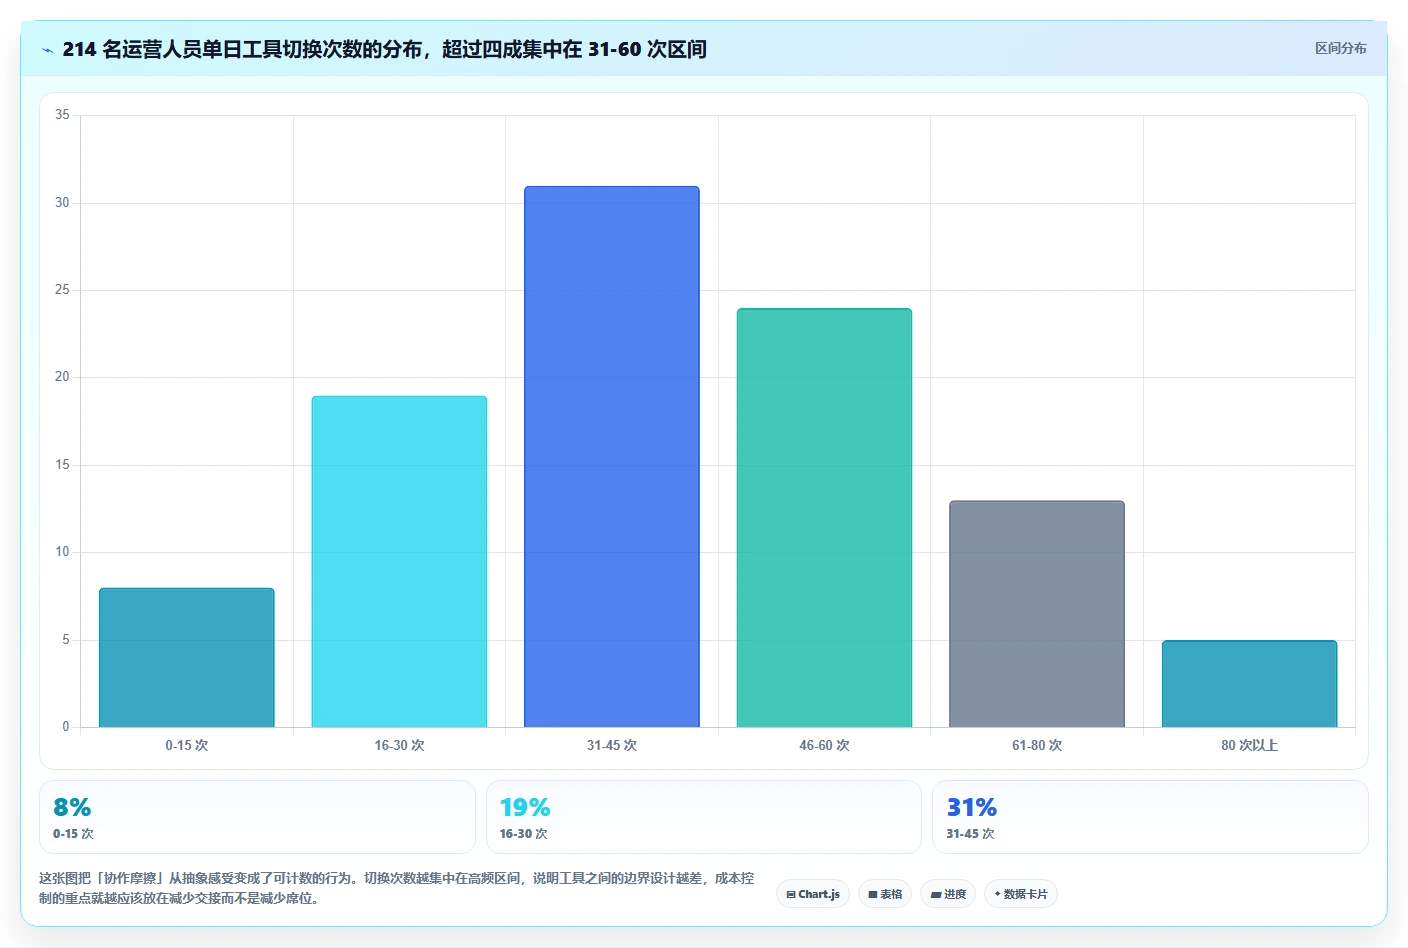Screen dimensions: 1408x948
Task: Click the Chart.js chip
Action: click(x=813, y=894)
